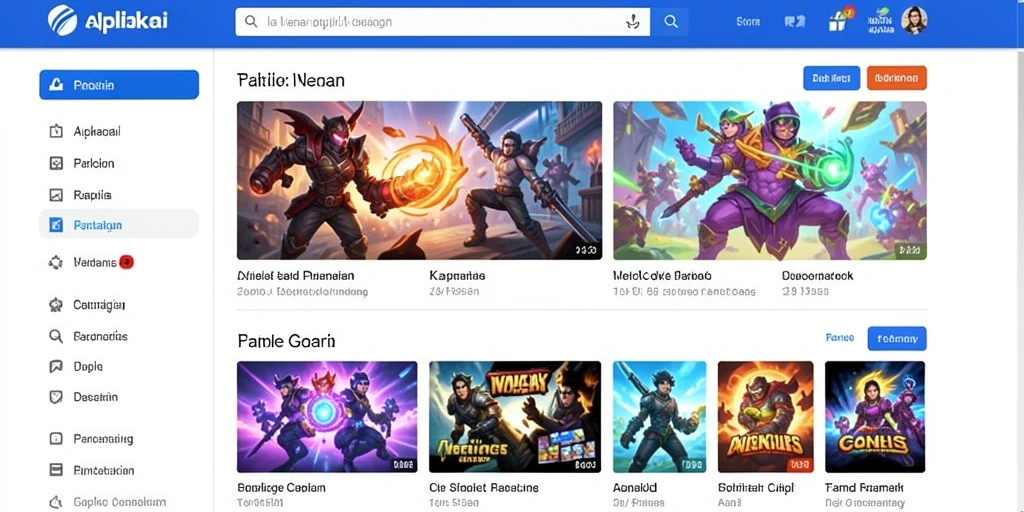
Task: Open the gift box icon in header
Action: click(838, 20)
